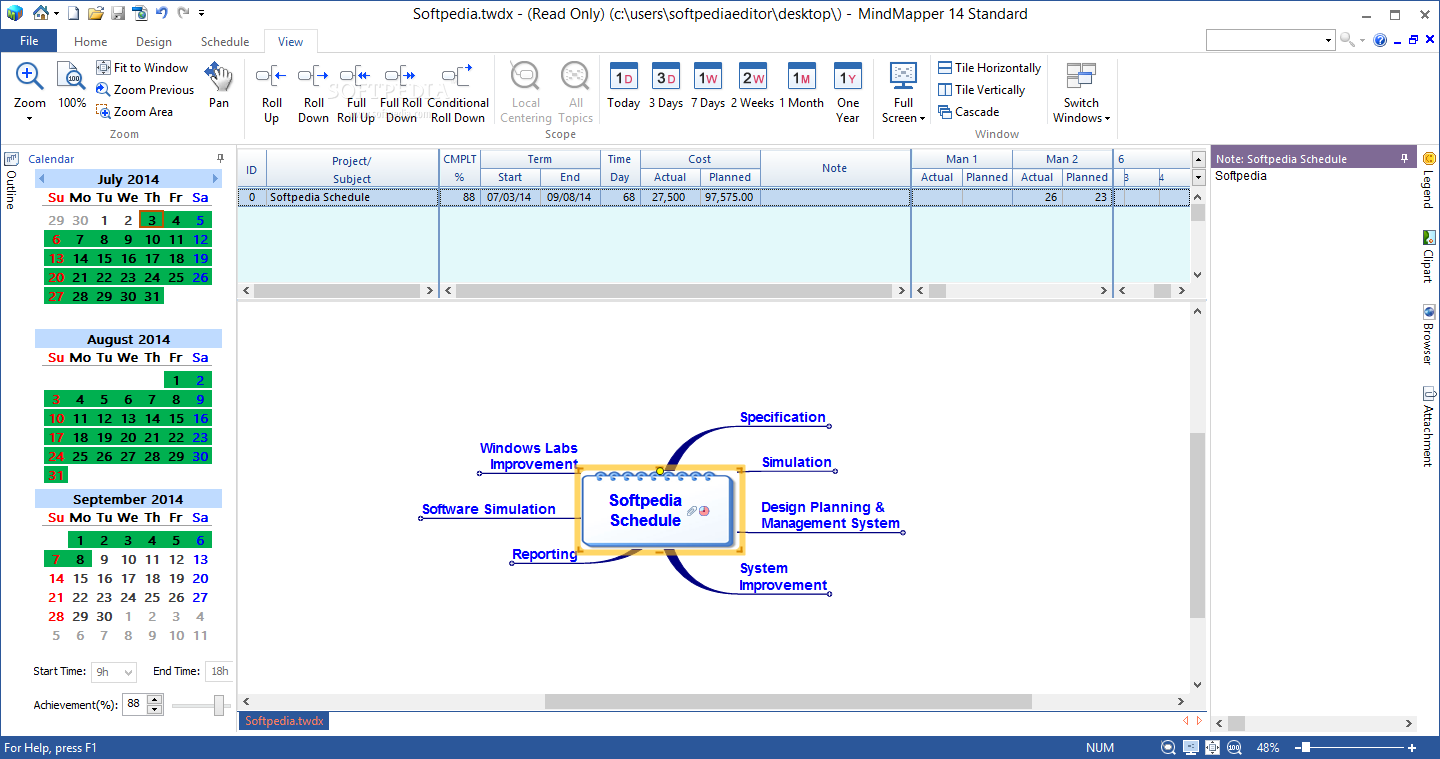The image size is (1440, 759).
Task: Increase Achievement percent with up arrow
Action: pyautogui.click(x=154, y=700)
